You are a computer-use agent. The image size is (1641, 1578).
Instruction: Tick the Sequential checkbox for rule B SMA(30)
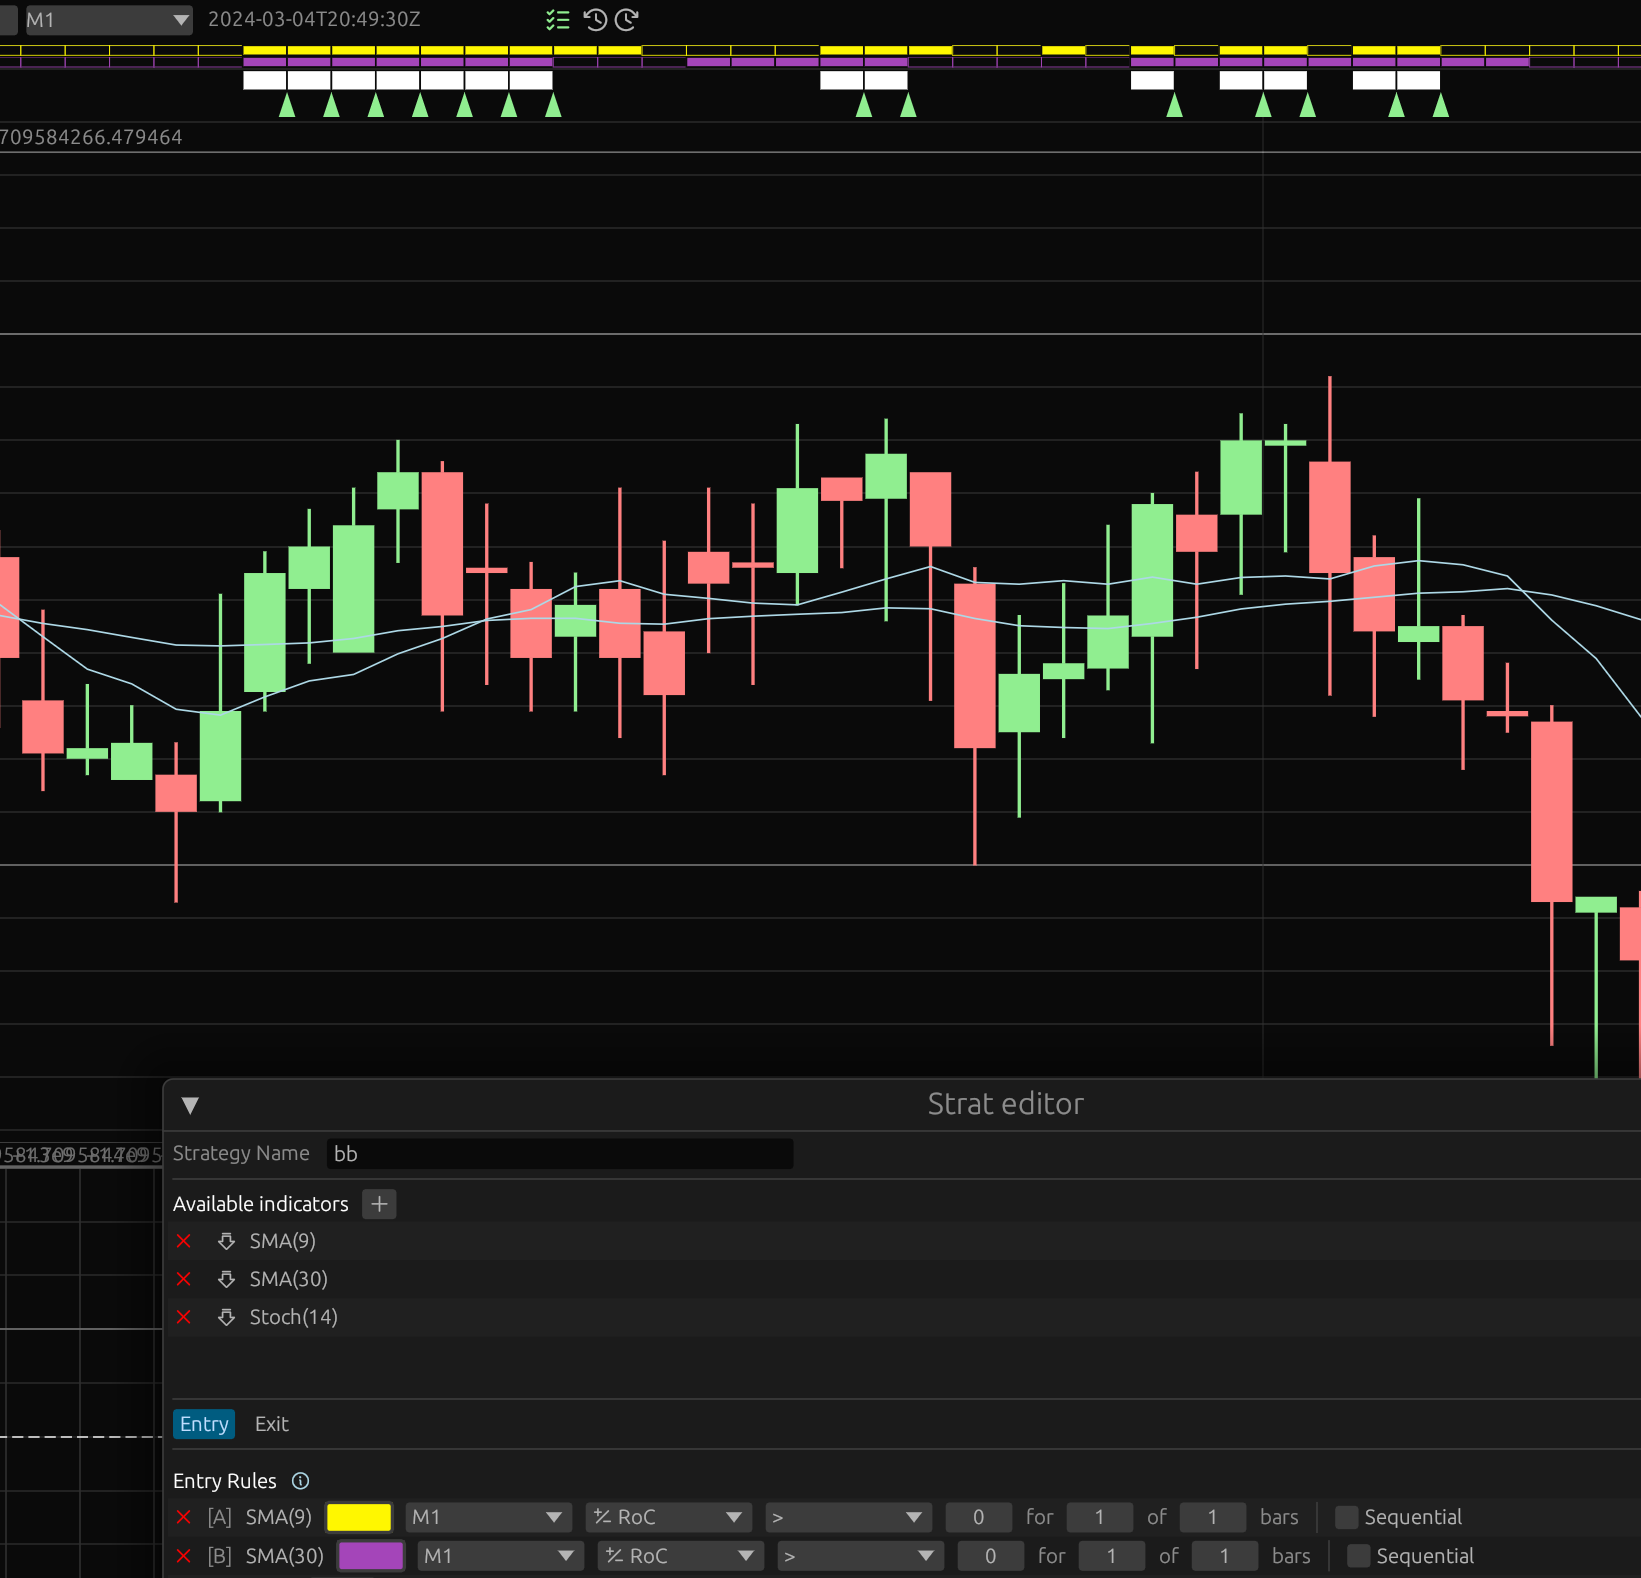pos(1359,1556)
